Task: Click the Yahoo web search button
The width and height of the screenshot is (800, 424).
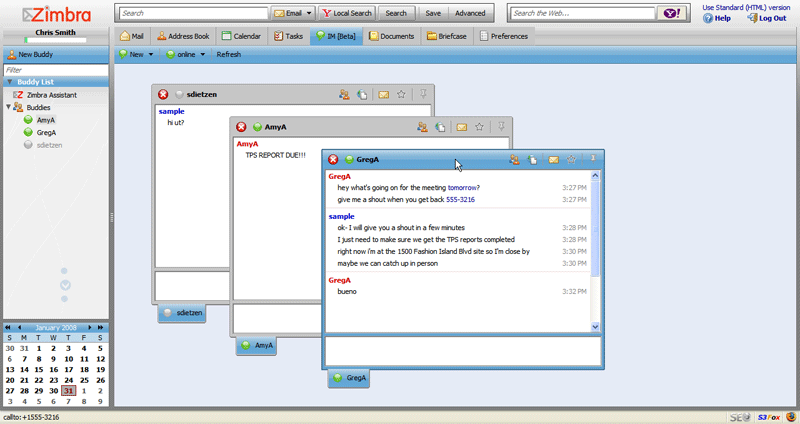Action: pyautogui.click(x=672, y=13)
